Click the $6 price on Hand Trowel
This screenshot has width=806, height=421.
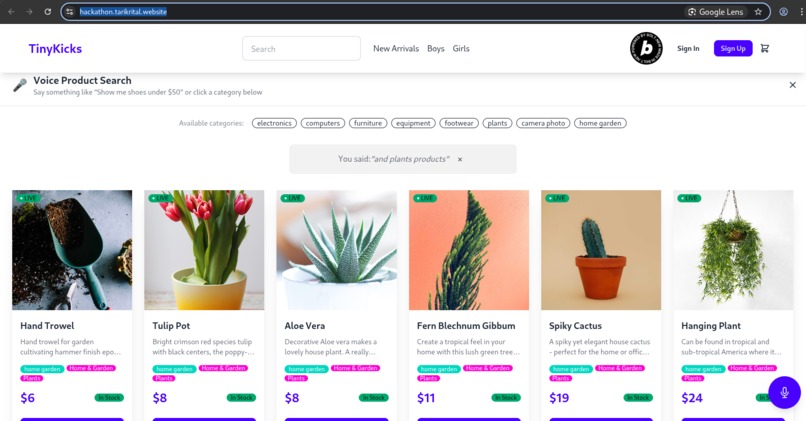[28, 398]
